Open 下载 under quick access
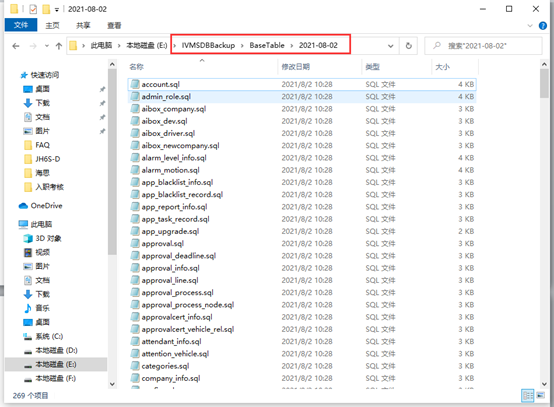The height and width of the screenshot is (407, 554). tap(42, 103)
